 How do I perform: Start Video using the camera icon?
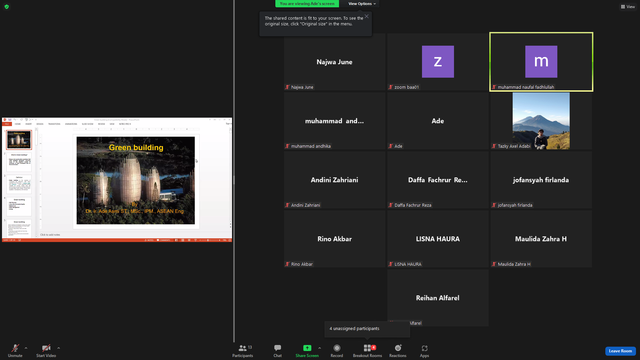pos(46,350)
